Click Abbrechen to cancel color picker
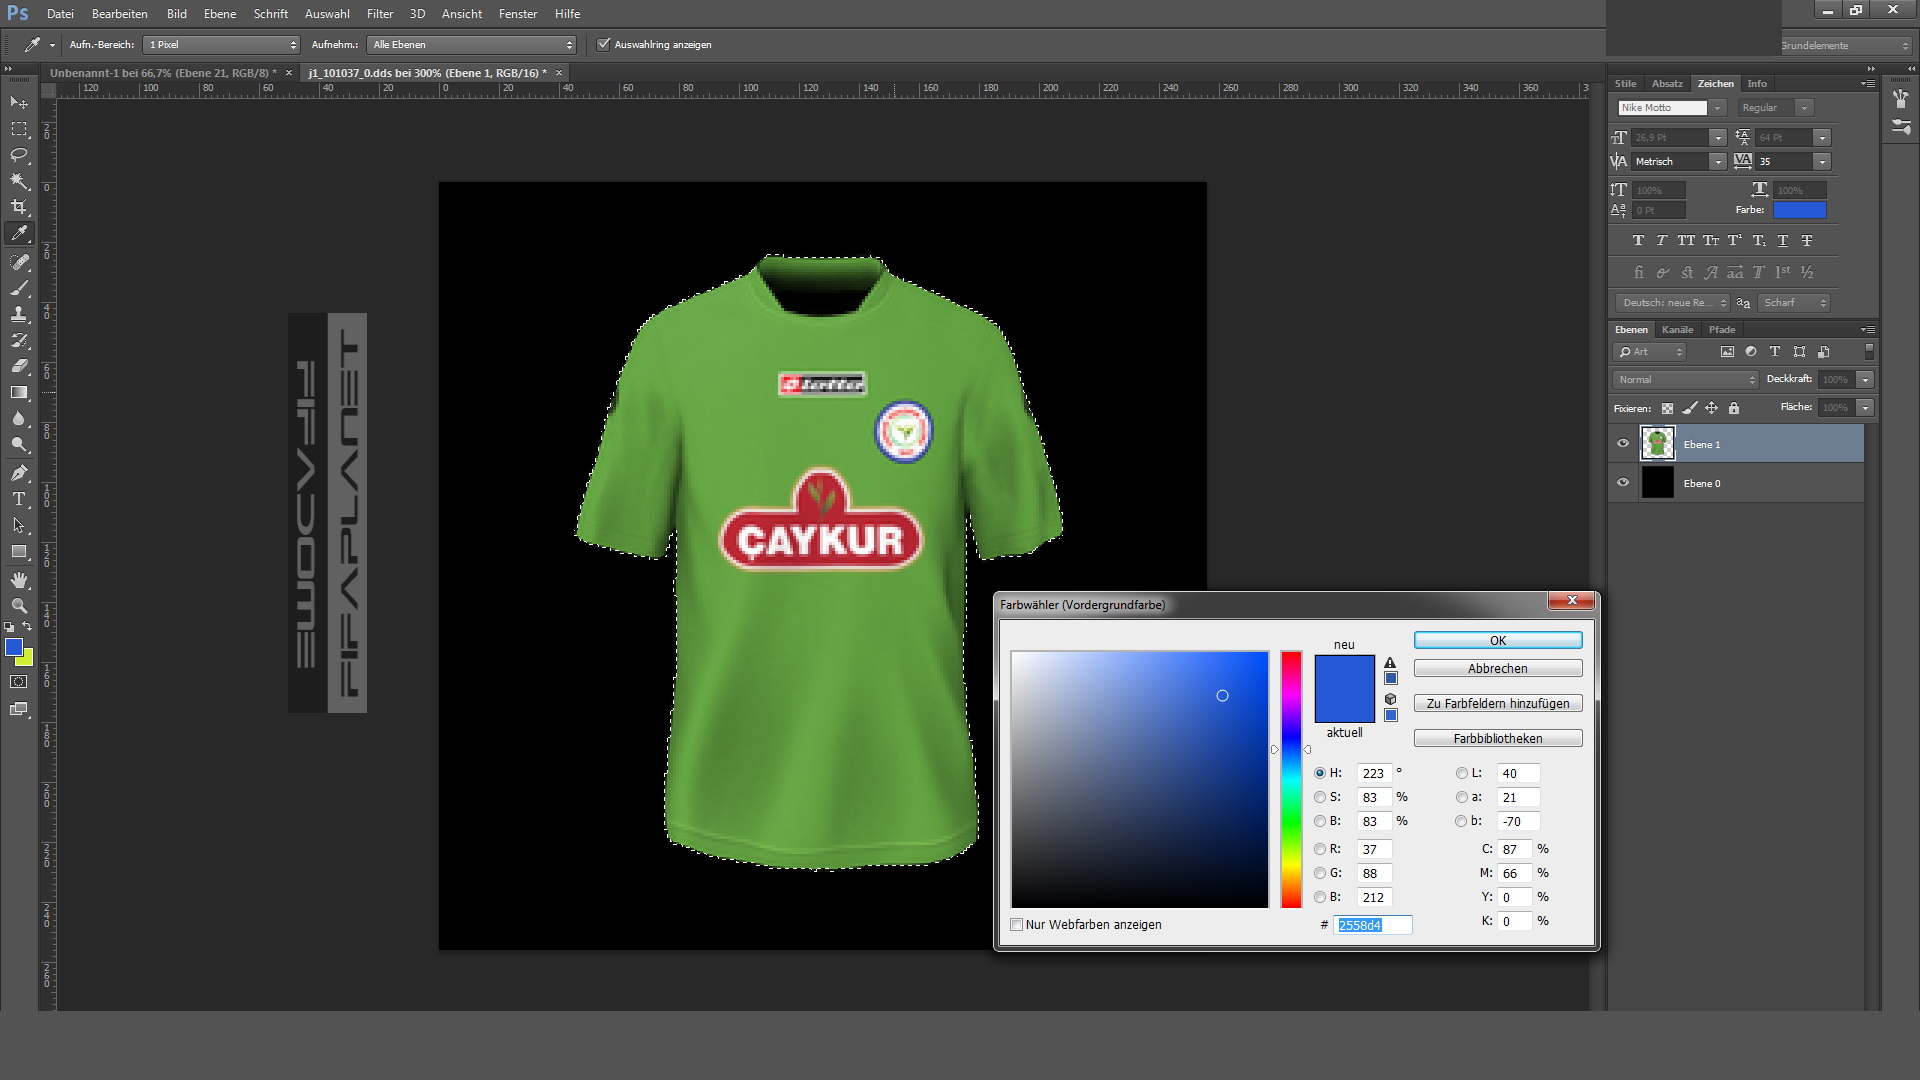 pyautogui.click(x=1498, y=669)
